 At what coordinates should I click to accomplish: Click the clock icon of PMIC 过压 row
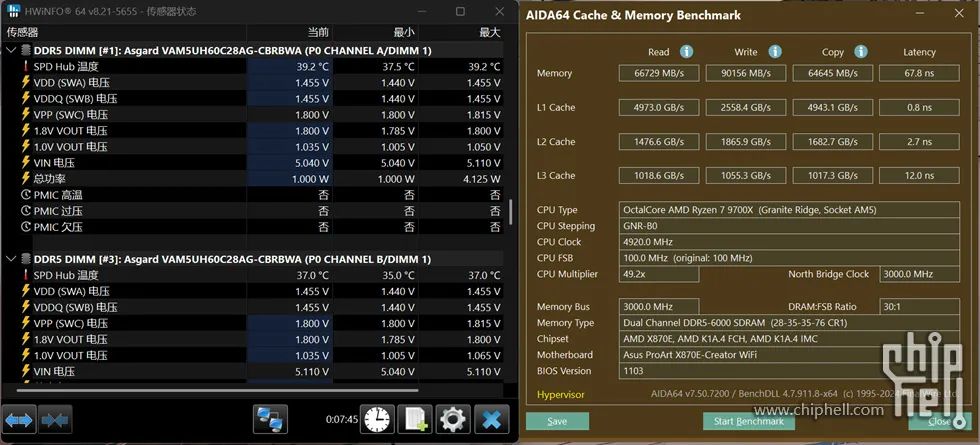coord(26,211)
